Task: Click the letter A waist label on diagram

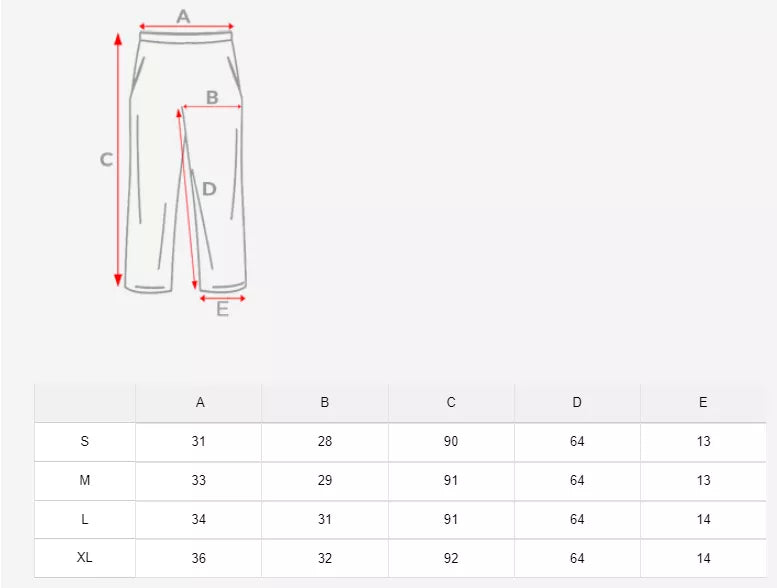Action: pyautogui.click(x=183, y=15)
